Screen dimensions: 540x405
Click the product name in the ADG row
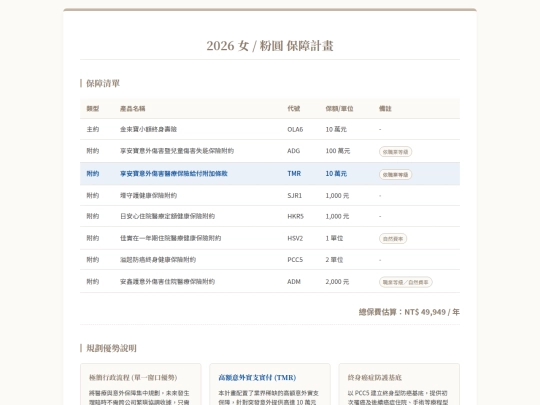pos(177,151)
